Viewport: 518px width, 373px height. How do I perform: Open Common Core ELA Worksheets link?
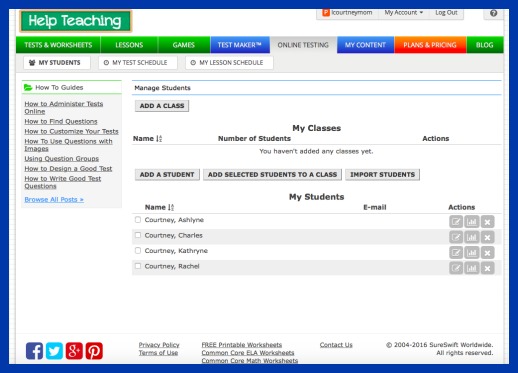point(248,353)
